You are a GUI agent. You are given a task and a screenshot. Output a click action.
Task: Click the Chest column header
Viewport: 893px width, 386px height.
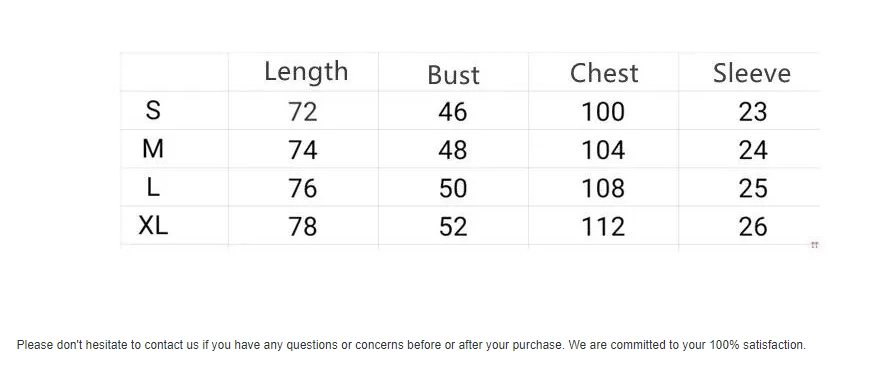(x=604, y=73)
